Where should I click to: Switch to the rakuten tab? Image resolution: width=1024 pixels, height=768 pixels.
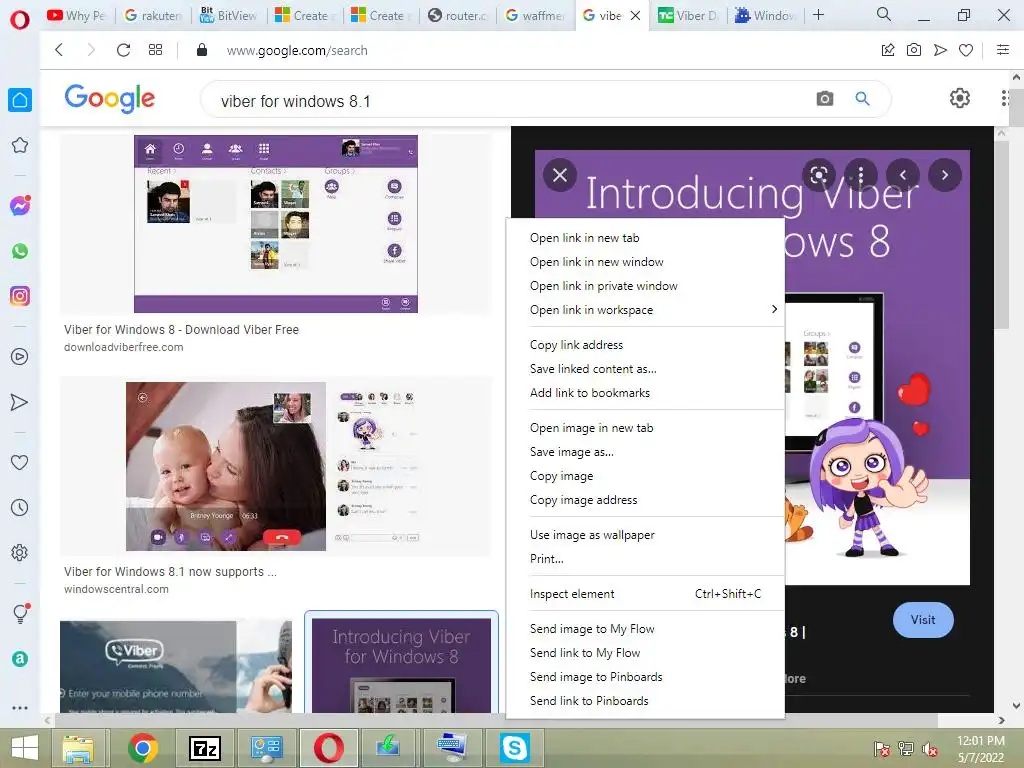pyautogui.click(x=153, y=15)
